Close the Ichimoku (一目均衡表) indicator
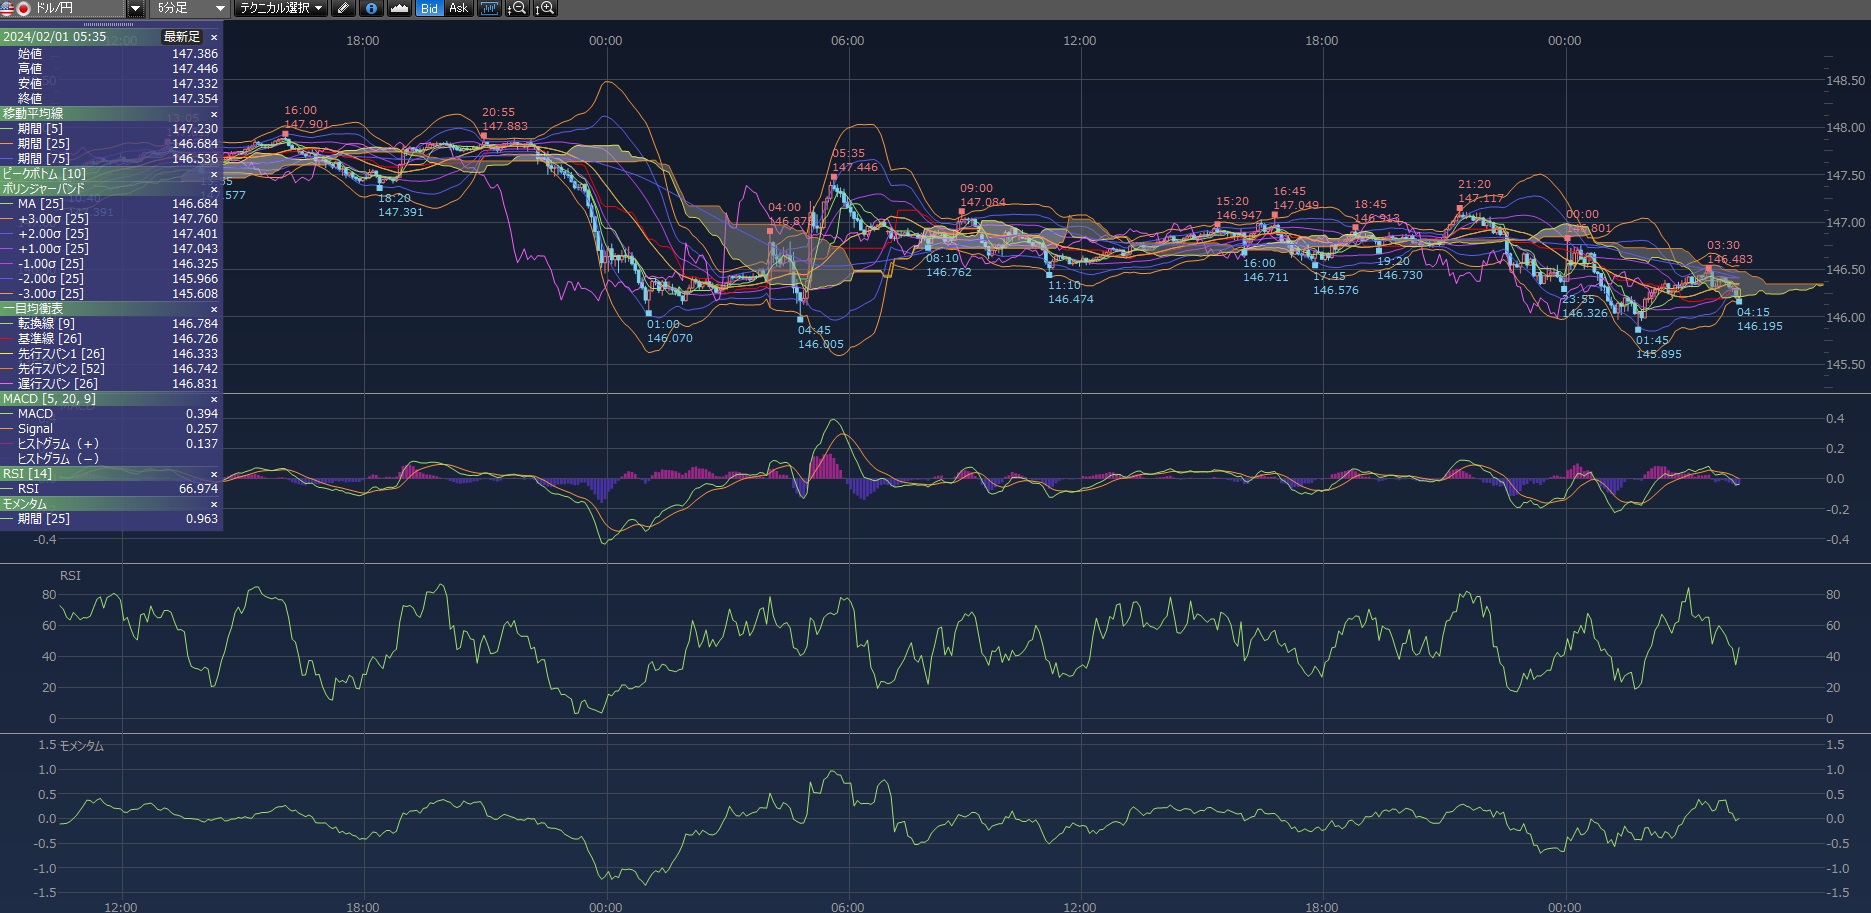The width and height of the screenshot is (1871, 913). coord(214,309)
